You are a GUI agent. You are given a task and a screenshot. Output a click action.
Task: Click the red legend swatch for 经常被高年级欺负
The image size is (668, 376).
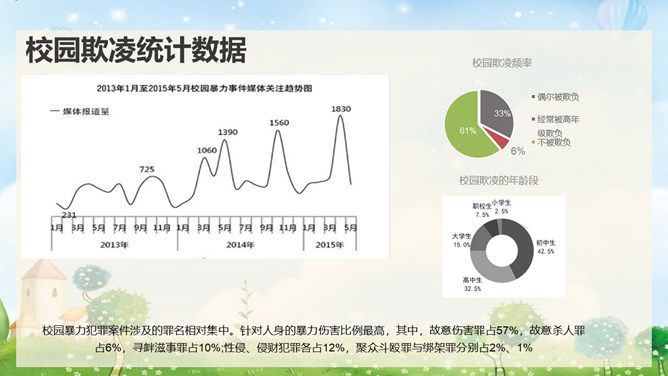(533, 119)
